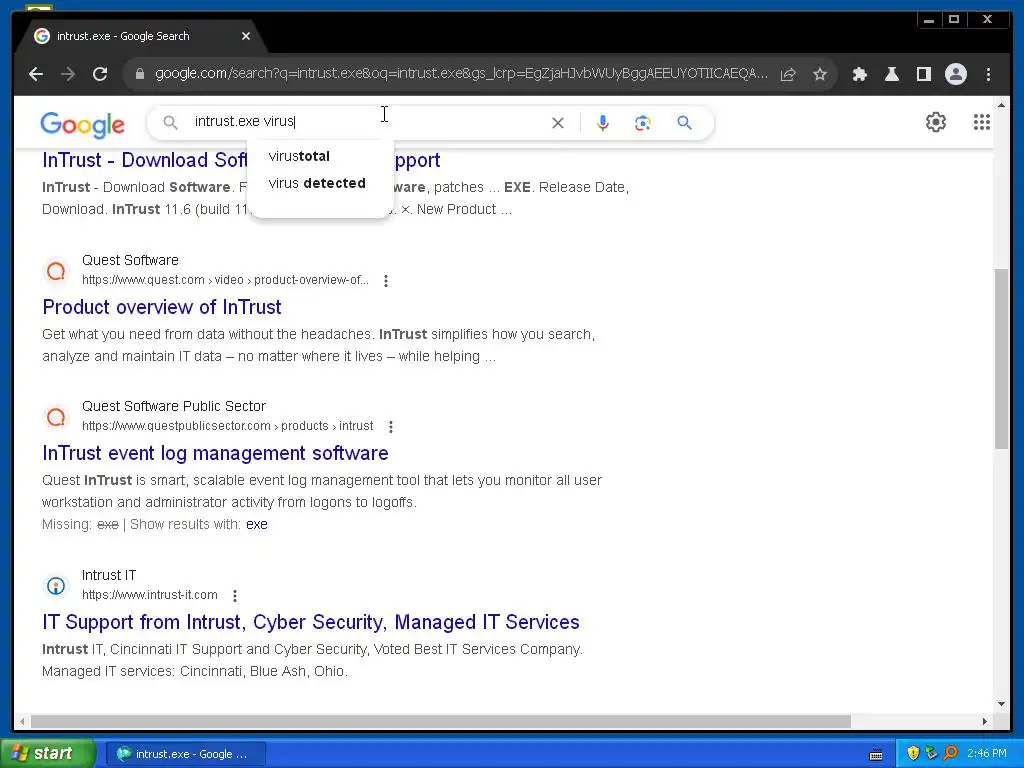Image resolution: width=1024 pixels, height=768 pixels.
Task: Open Product overview of InTrust result
Action: pos(162,307)
